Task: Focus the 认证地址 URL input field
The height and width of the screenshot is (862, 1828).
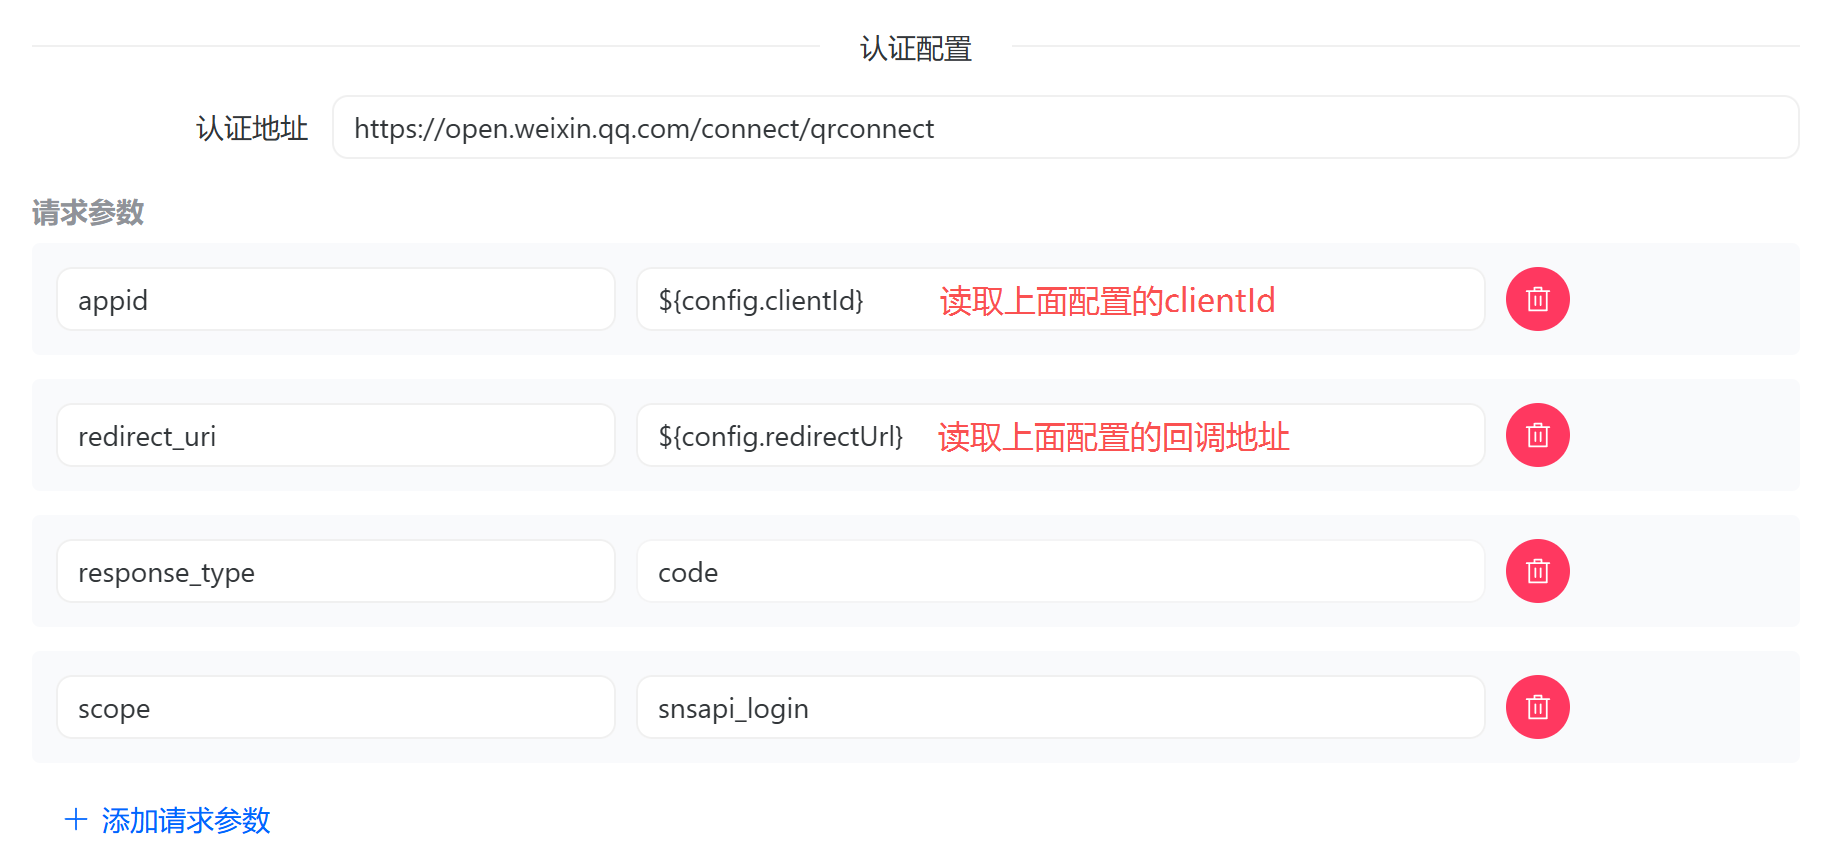Action: pos(1064,128)
